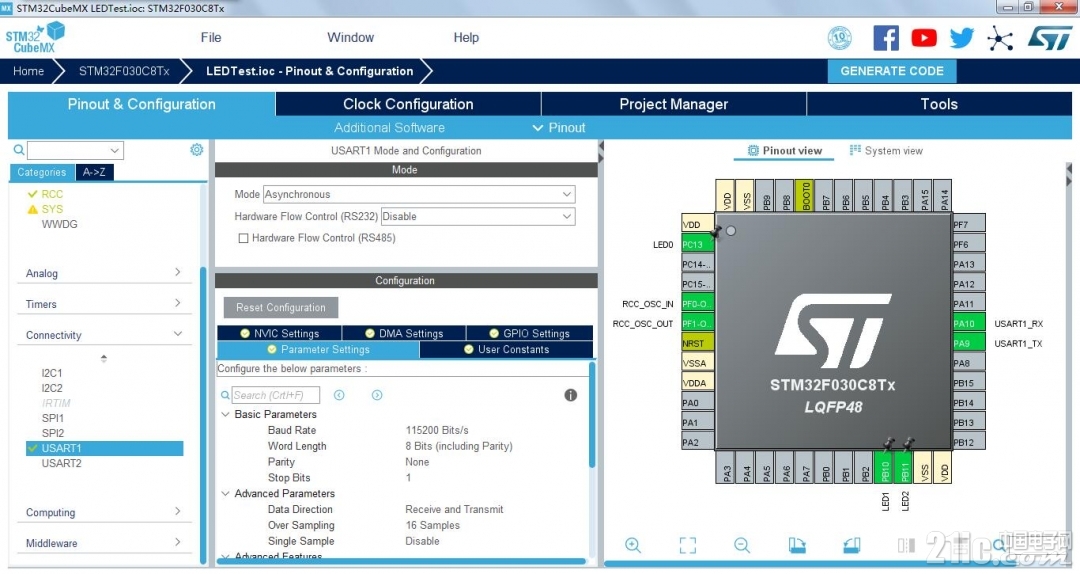Image resolution: width=1080 pixels, height=574 pixels.
Task: Select the PA9 USART1_TX pin
Action: pos(968,343)
